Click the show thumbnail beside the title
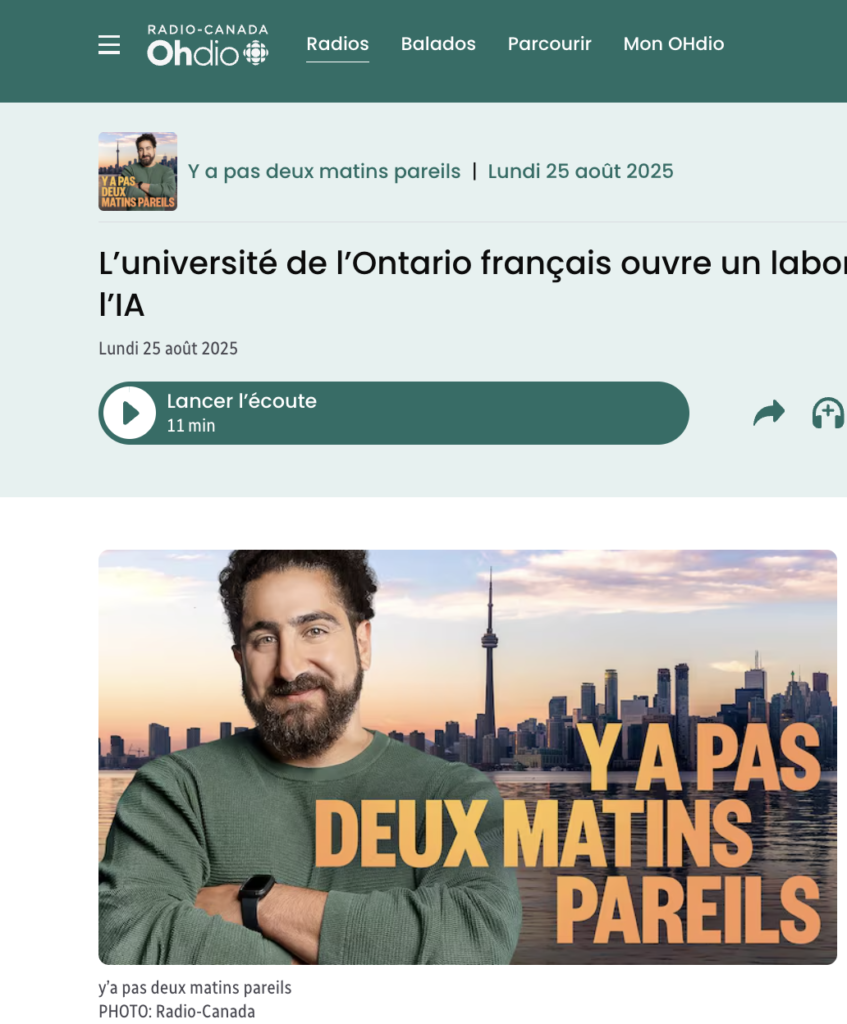847x1024 pixels. 138,171
